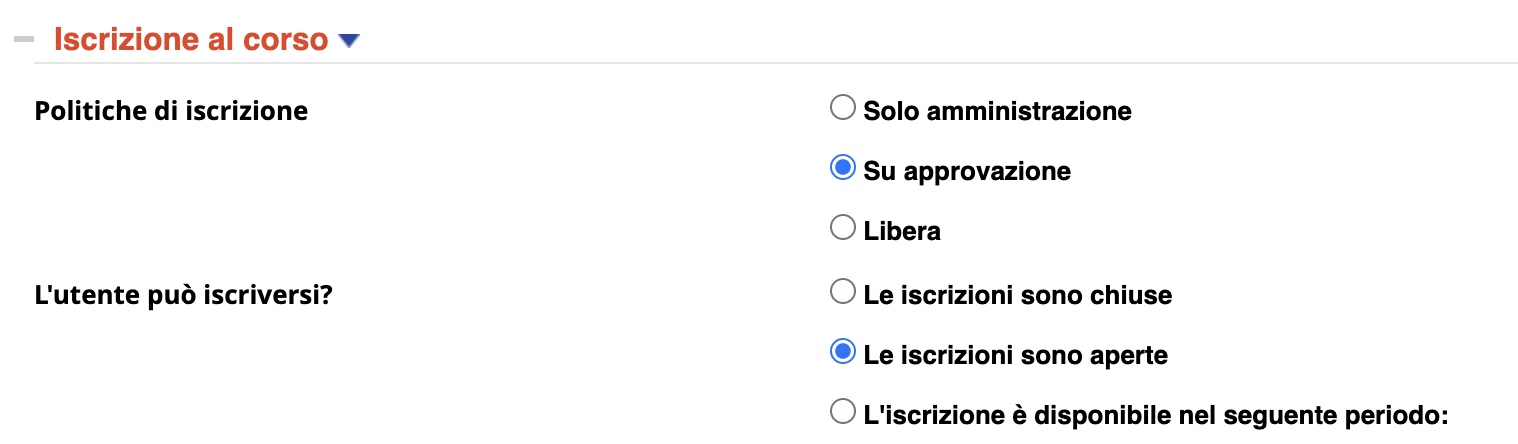Select the 'Solo amministrazione' radio button

click(843, 108)
